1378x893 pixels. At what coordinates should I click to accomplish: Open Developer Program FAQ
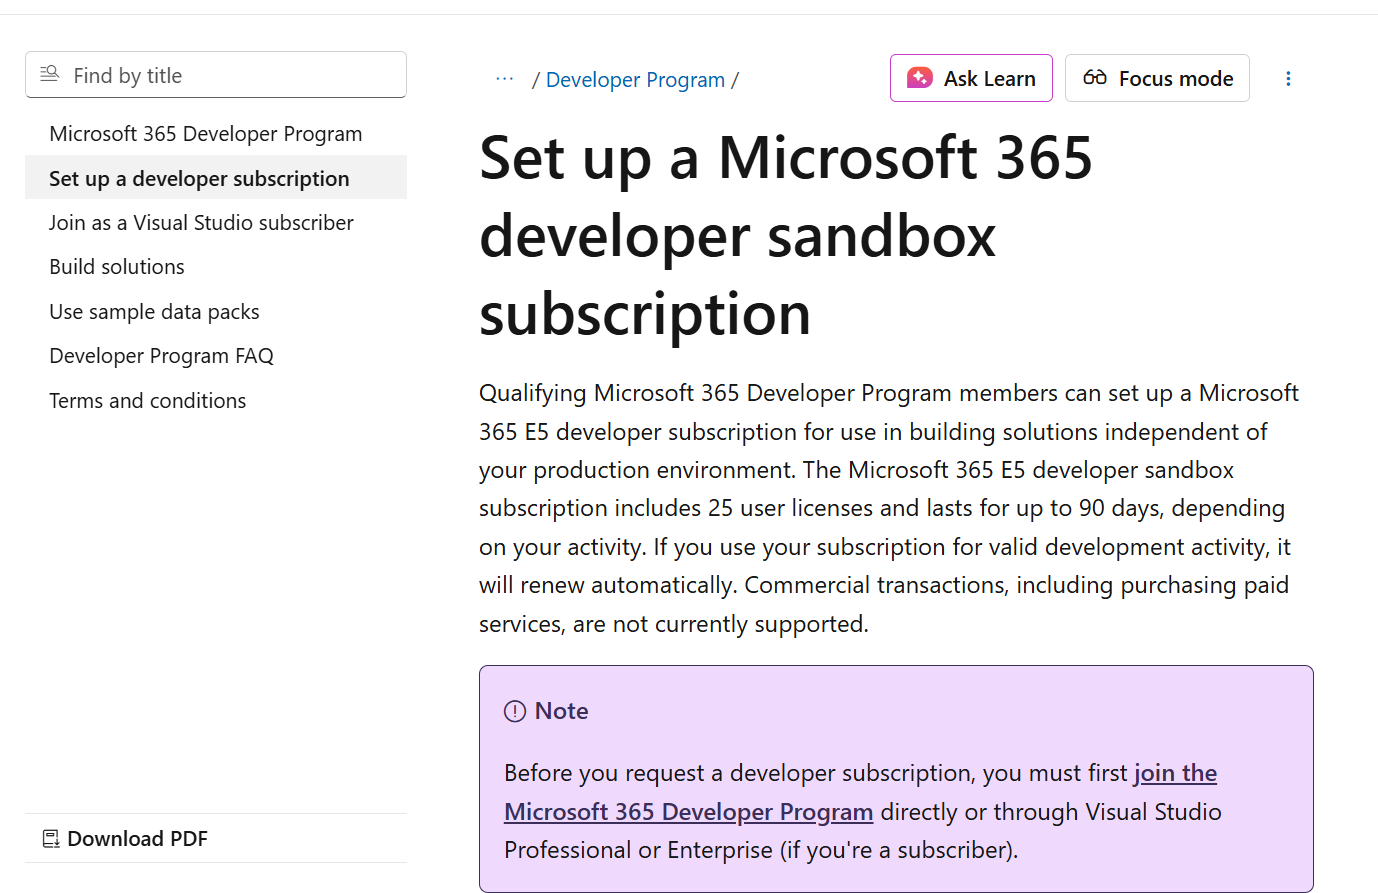point(161,356)
